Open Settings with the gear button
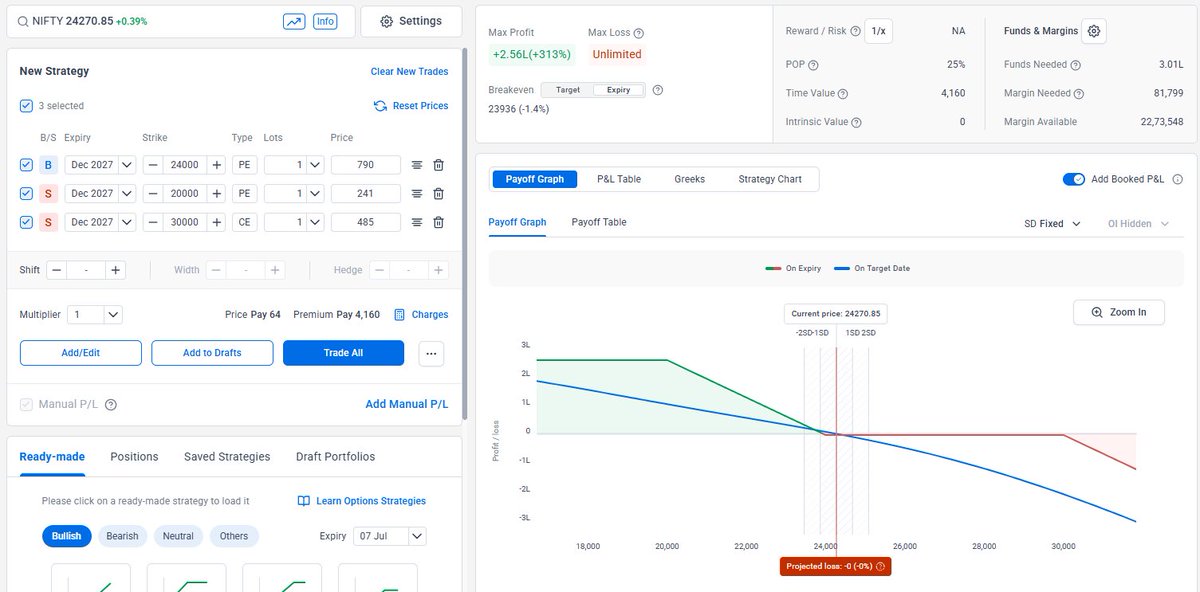This screenshot has height=592, width=1200. coord(411,21)
